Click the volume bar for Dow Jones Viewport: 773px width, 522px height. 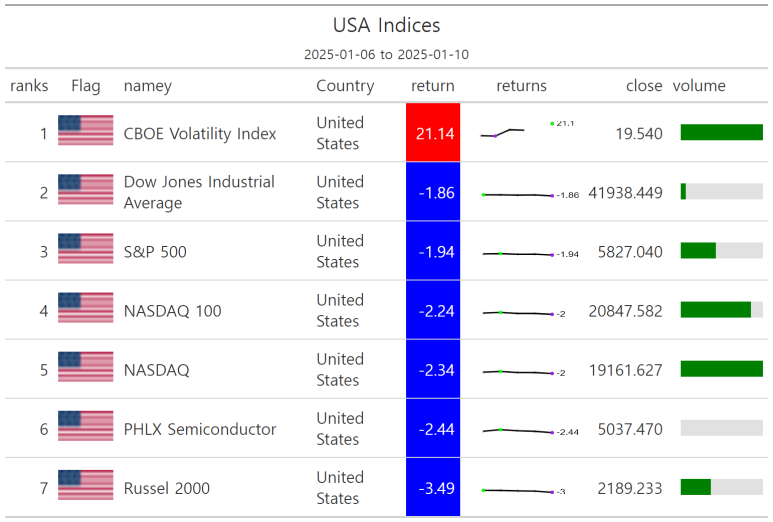pos(722,191)
